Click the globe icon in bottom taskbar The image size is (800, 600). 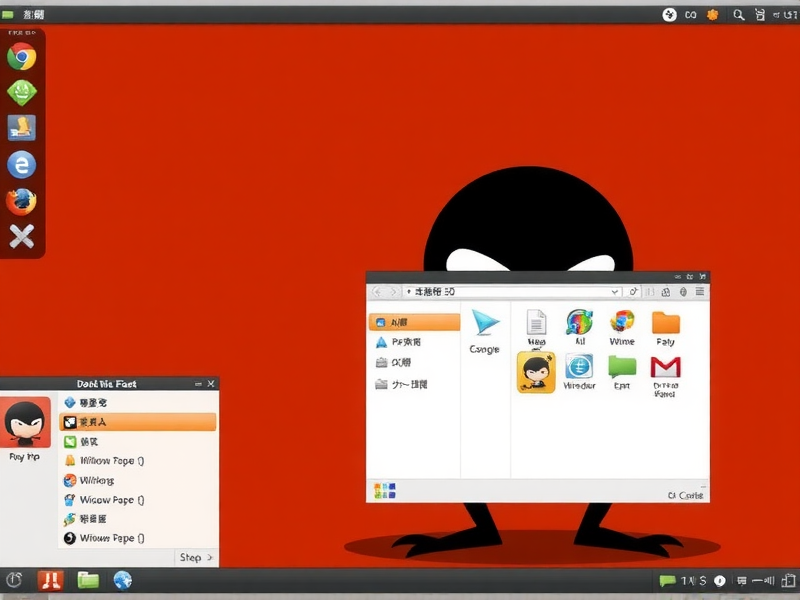(122, 580)
